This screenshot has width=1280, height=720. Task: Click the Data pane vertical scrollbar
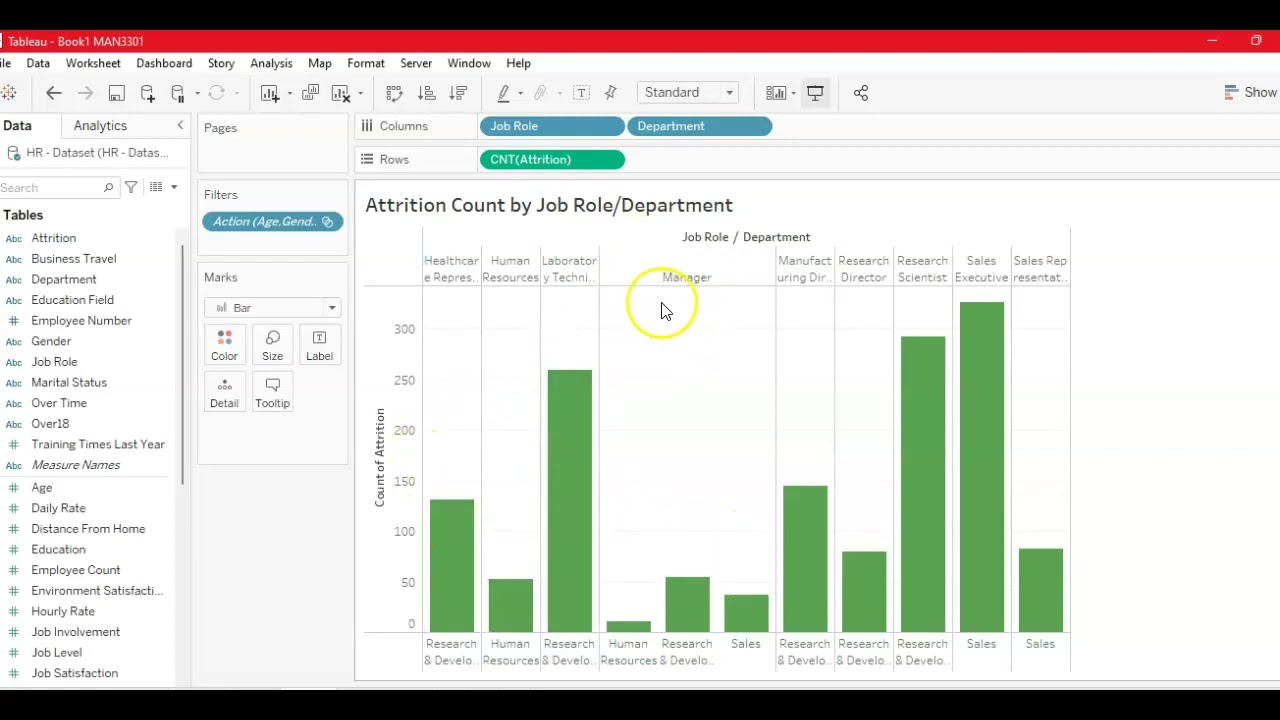click(183, 365)
